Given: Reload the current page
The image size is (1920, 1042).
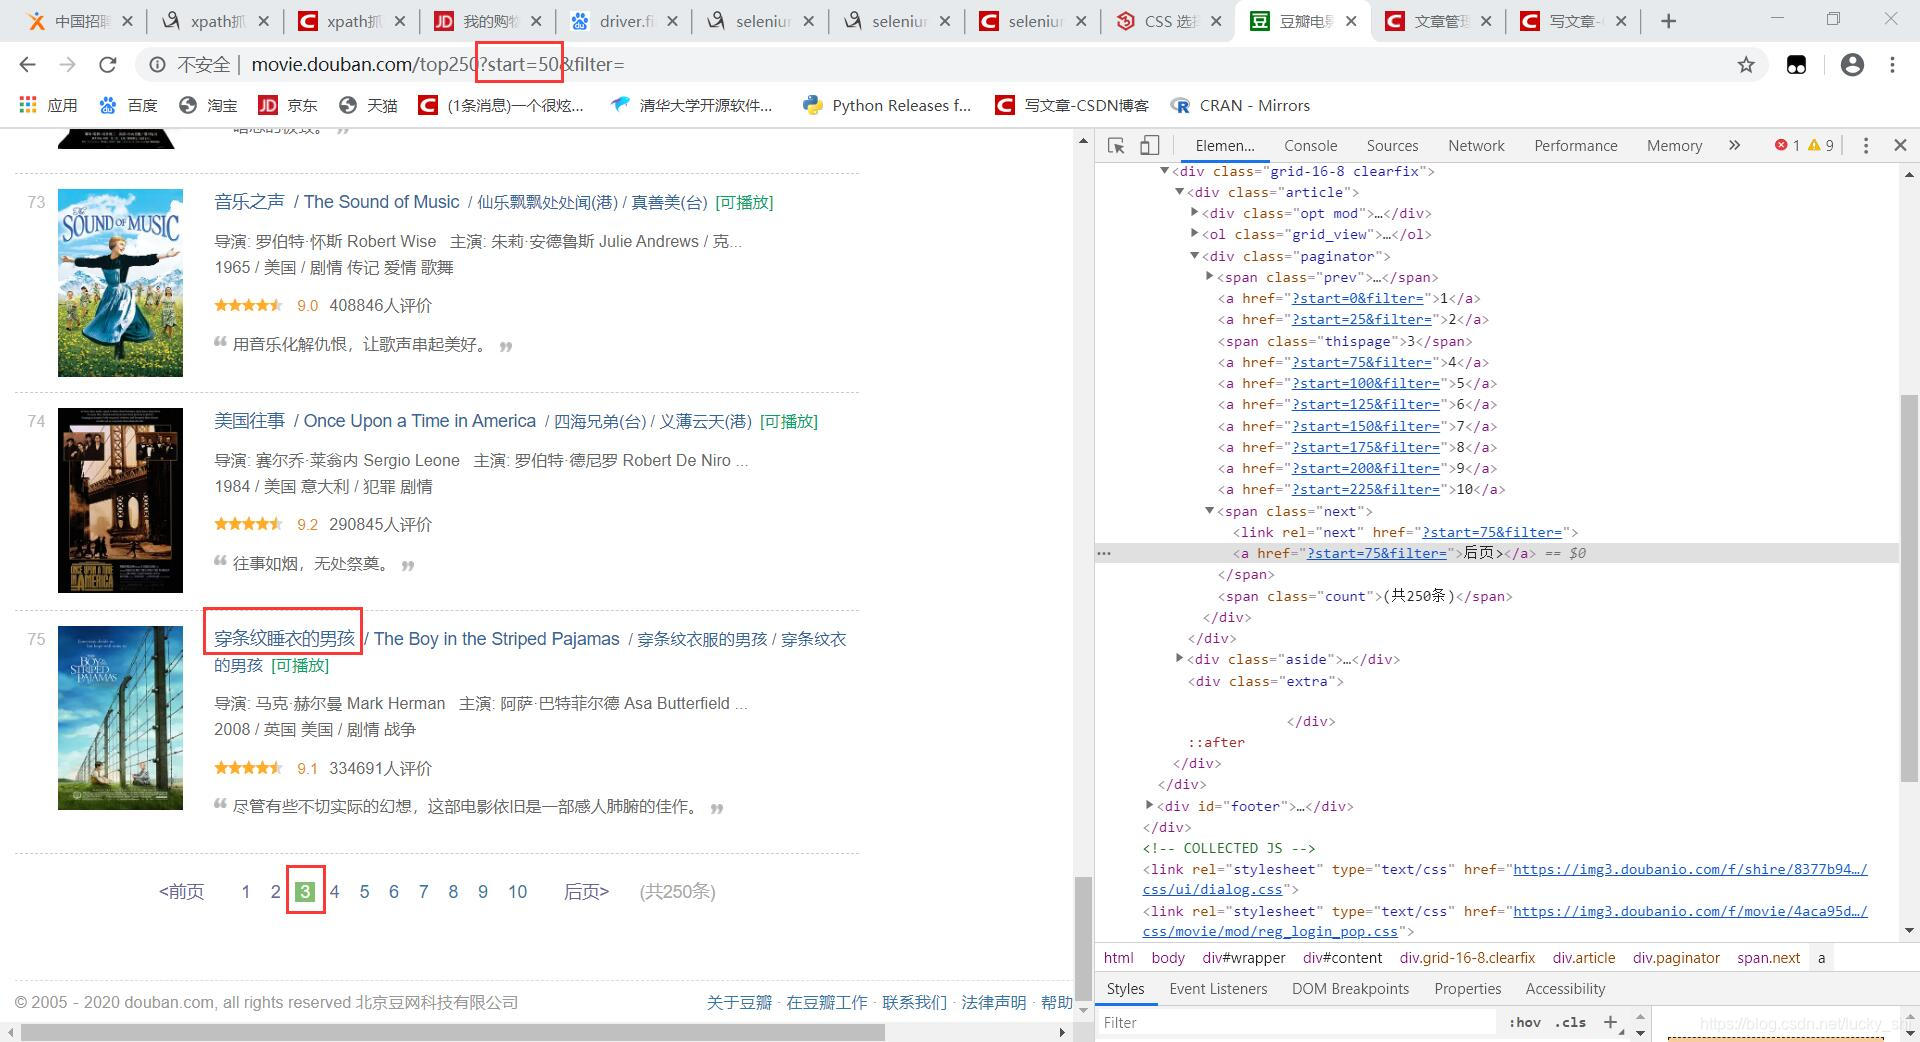Looking at the screenshot, I should (108, 65).
